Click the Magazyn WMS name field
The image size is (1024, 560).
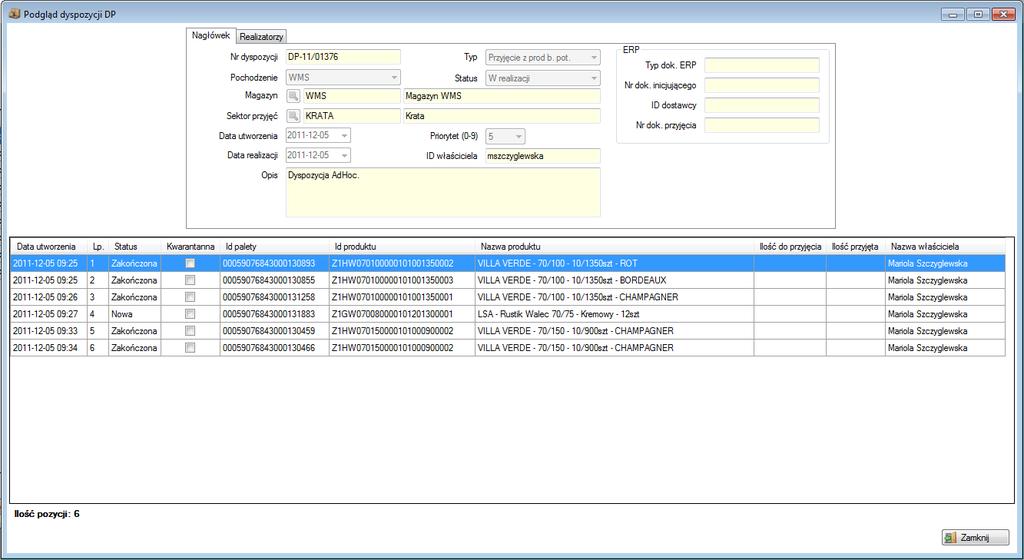click(502, 96)
